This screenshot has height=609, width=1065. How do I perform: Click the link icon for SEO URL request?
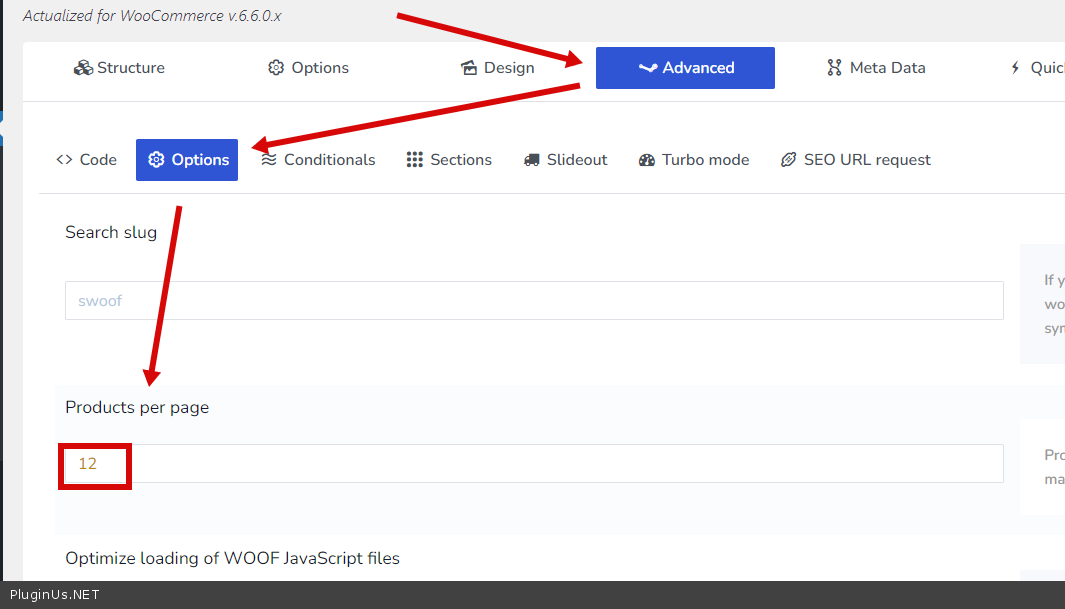[x=789, y=160]
